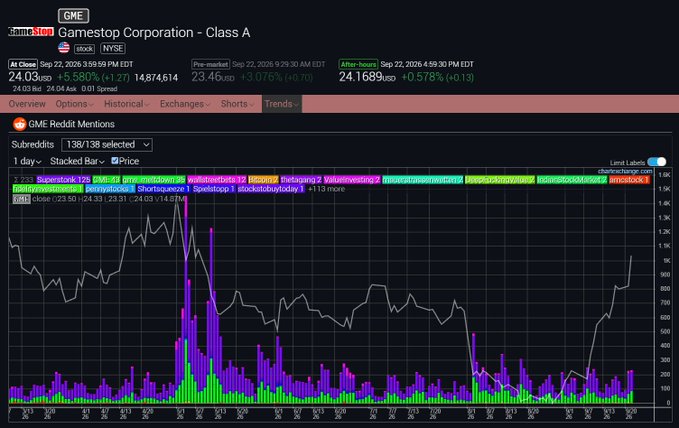The image size is (679, 428).
Task: Click the 24.04 Ask text
Action: (61, 89)
